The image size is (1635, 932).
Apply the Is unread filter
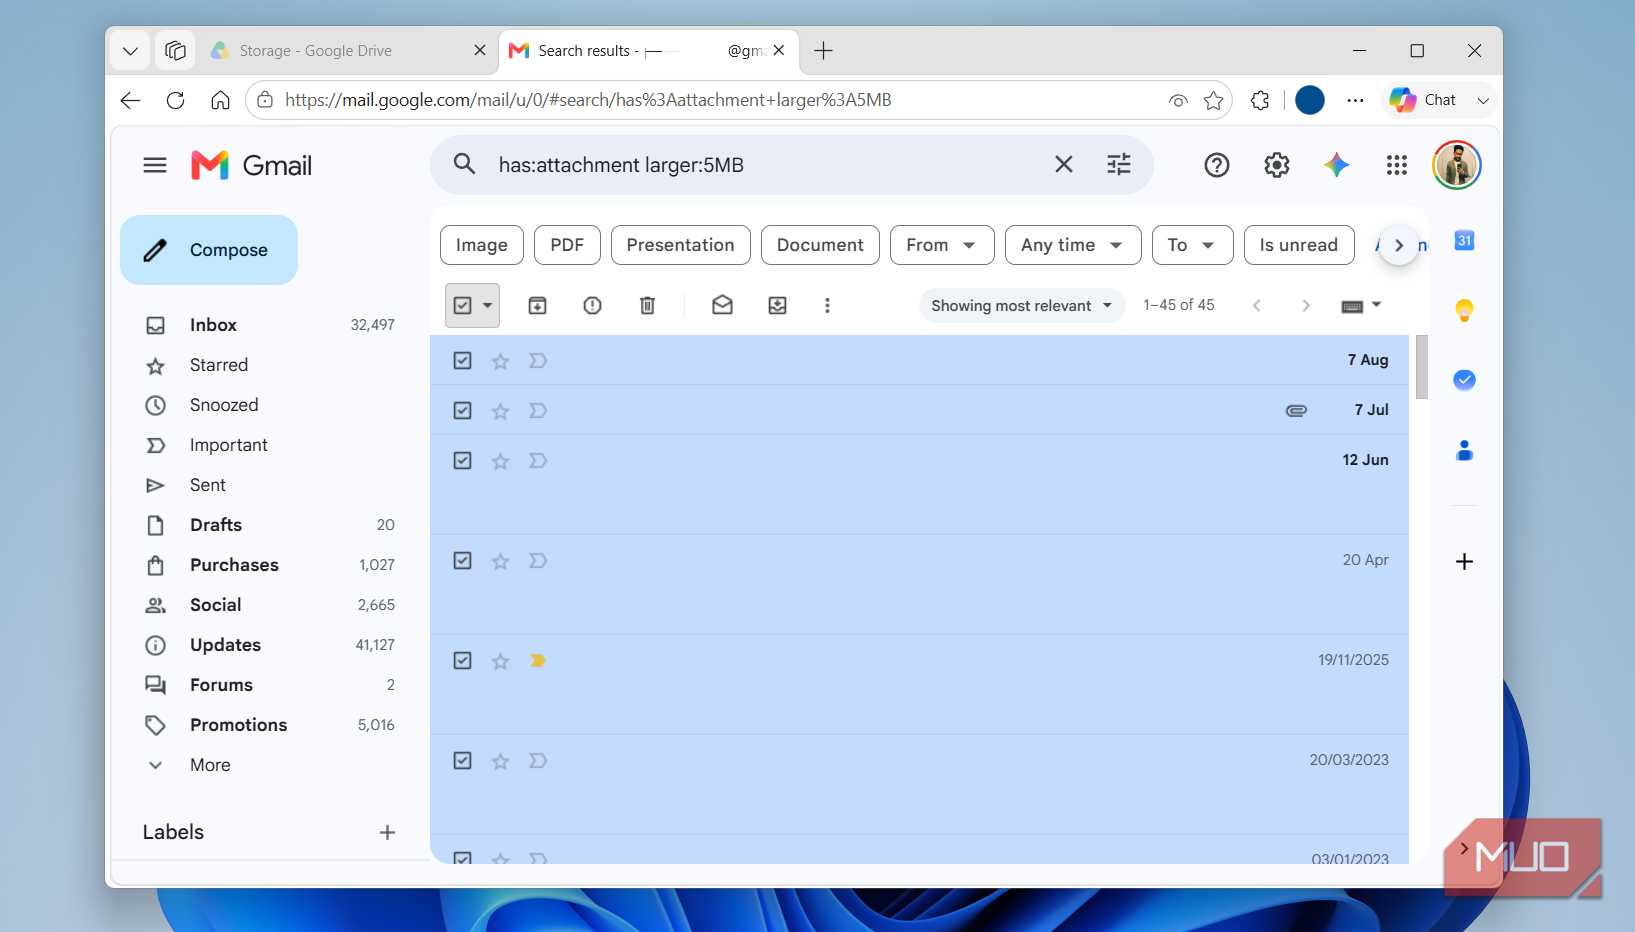1299,245
